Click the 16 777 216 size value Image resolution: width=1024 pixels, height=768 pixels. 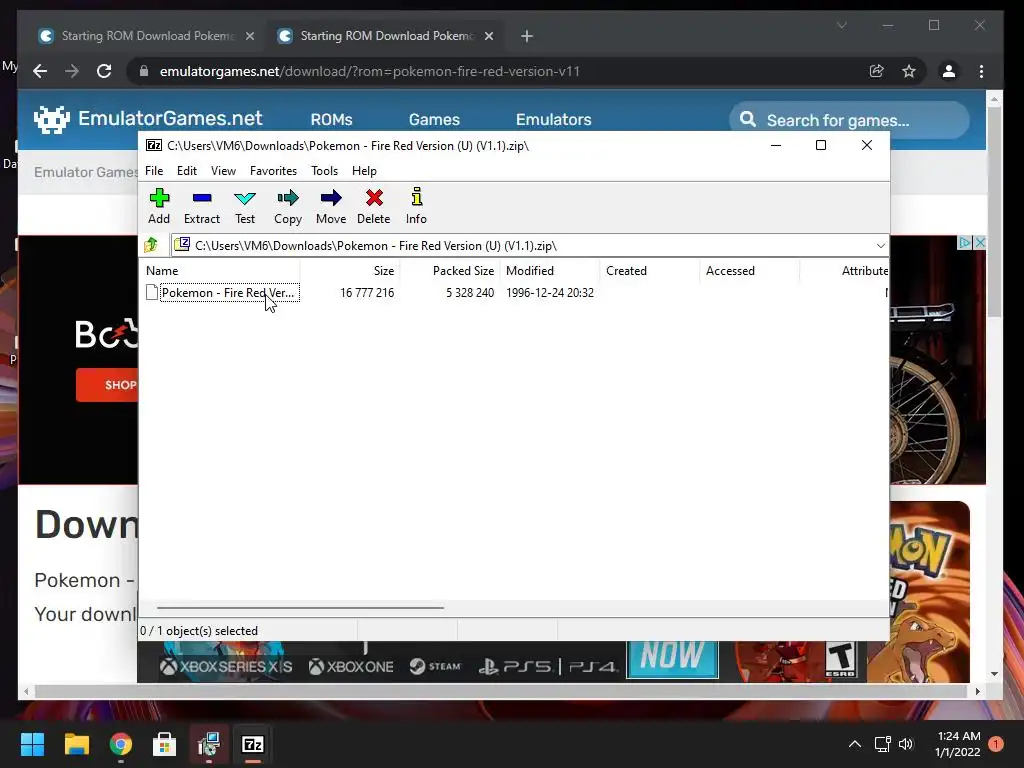(367, 293)
